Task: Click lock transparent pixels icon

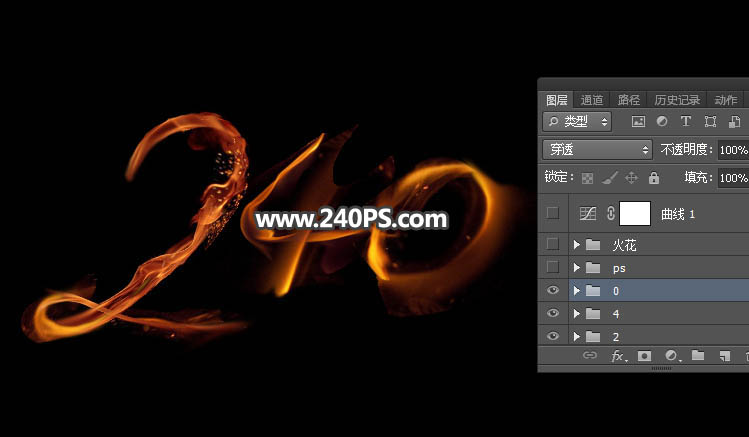Action: pos(588,178)
